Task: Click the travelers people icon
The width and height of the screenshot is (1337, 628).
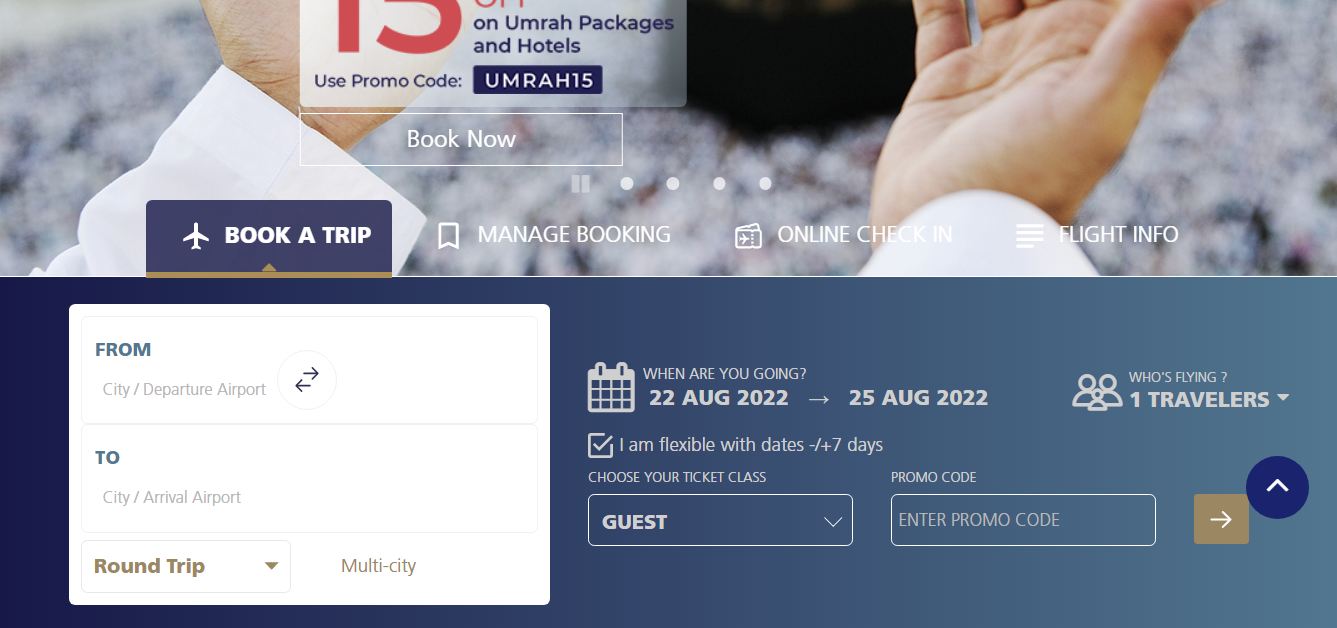Action: tap(1097, 392)
